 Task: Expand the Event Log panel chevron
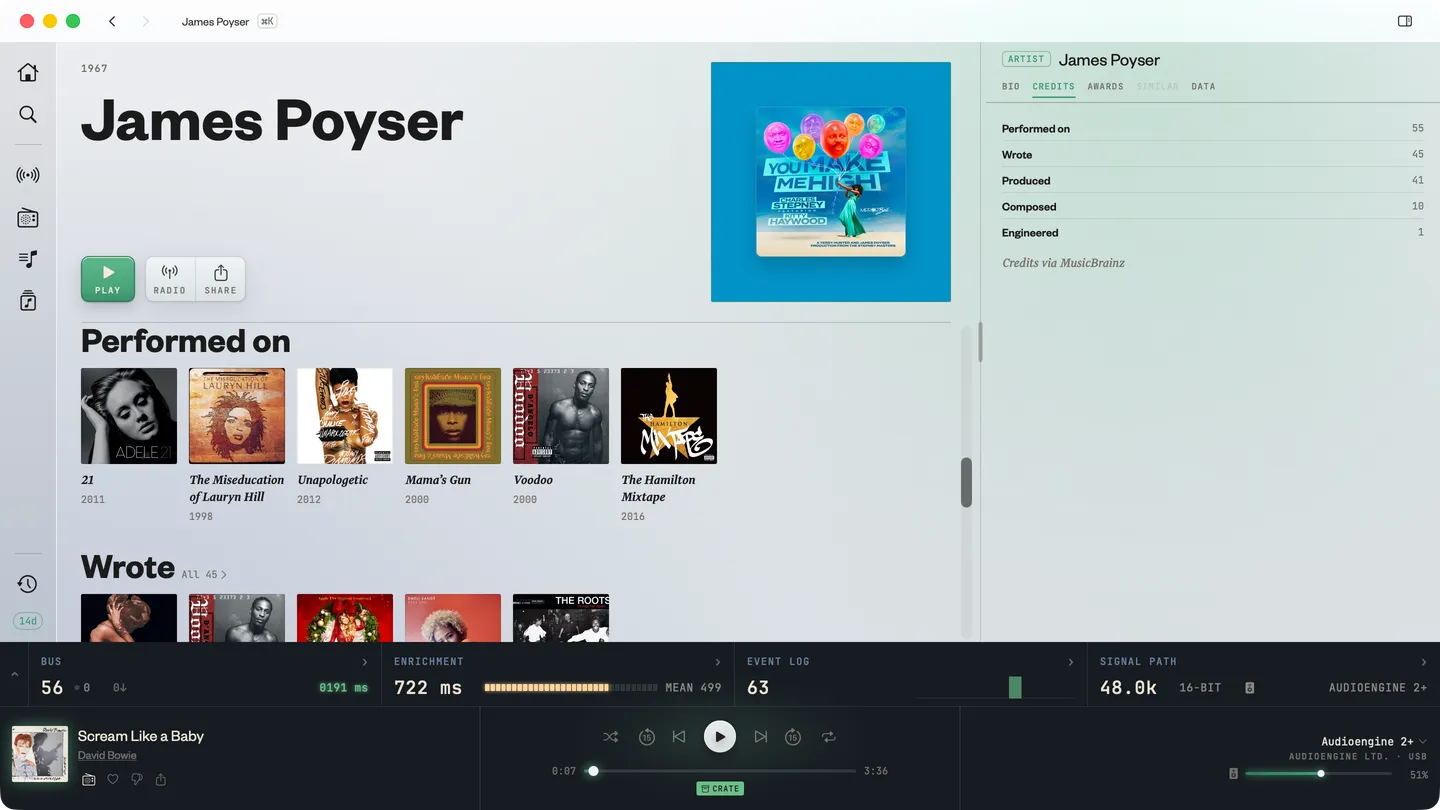(x=1071, y=662)
